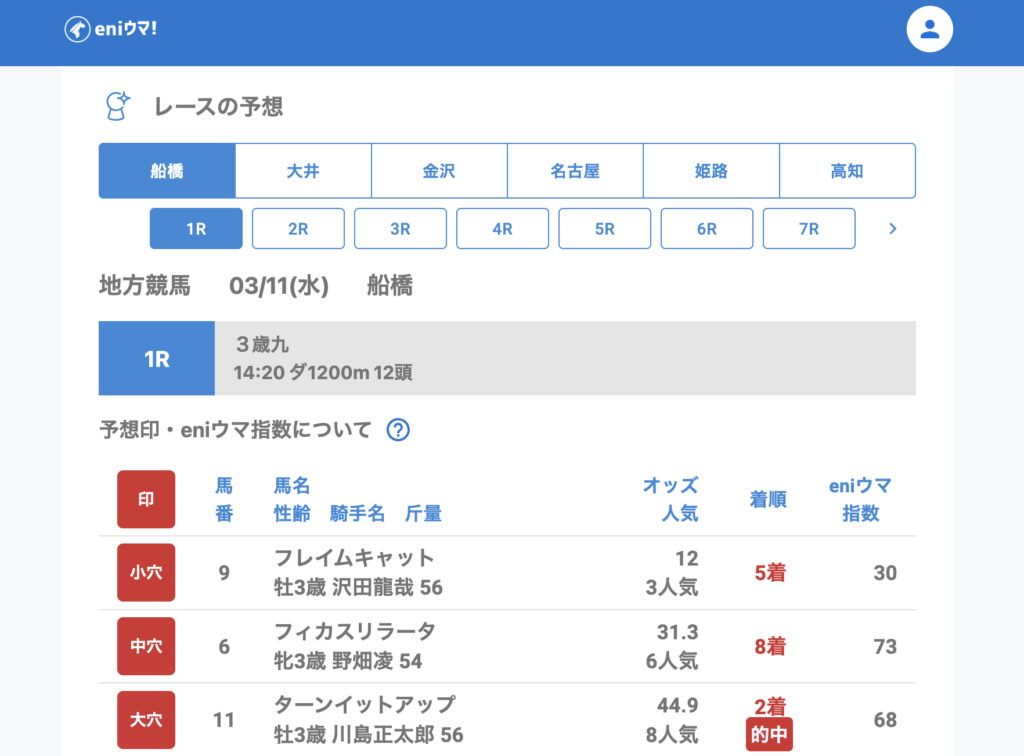Image resolution: width=1024 pixels, height=756 pixels.
Task: Click the eniウマ! logo in header
Action: tap(111, 29)
